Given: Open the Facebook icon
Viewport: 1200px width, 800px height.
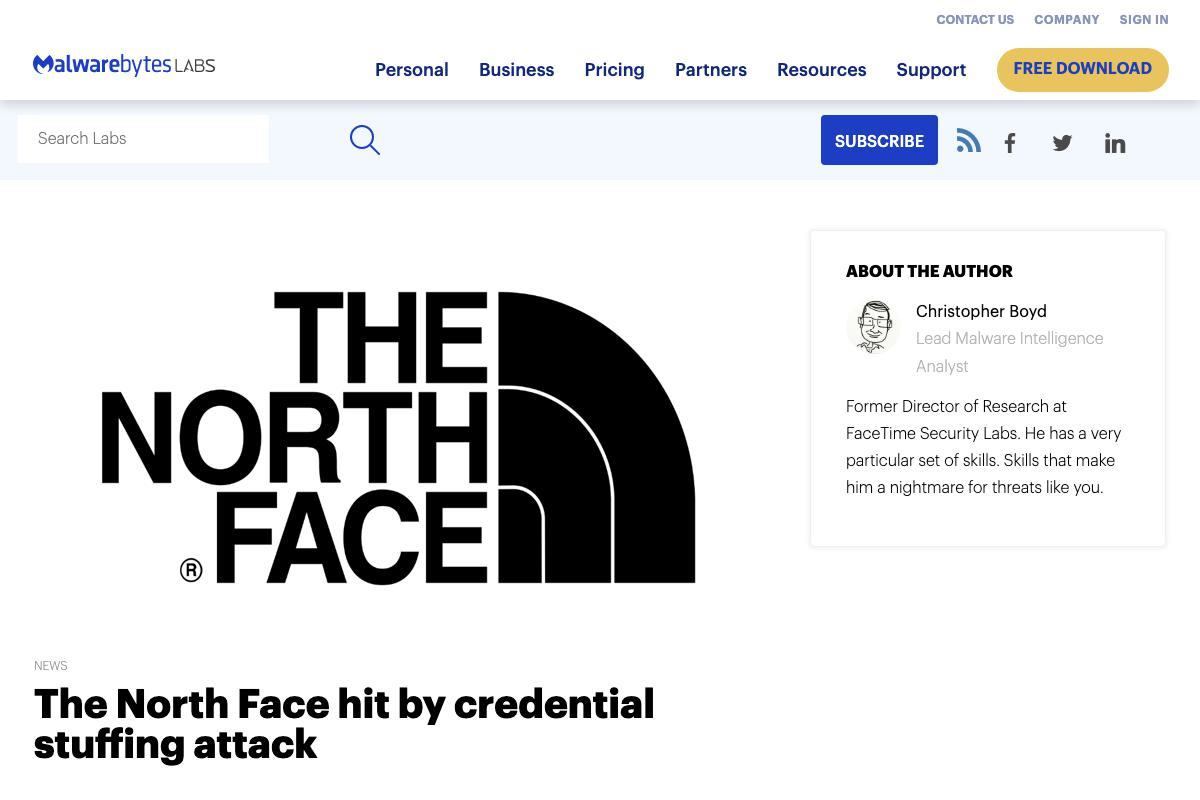Looking at the screenshot, I should (x=1010, y=143).
